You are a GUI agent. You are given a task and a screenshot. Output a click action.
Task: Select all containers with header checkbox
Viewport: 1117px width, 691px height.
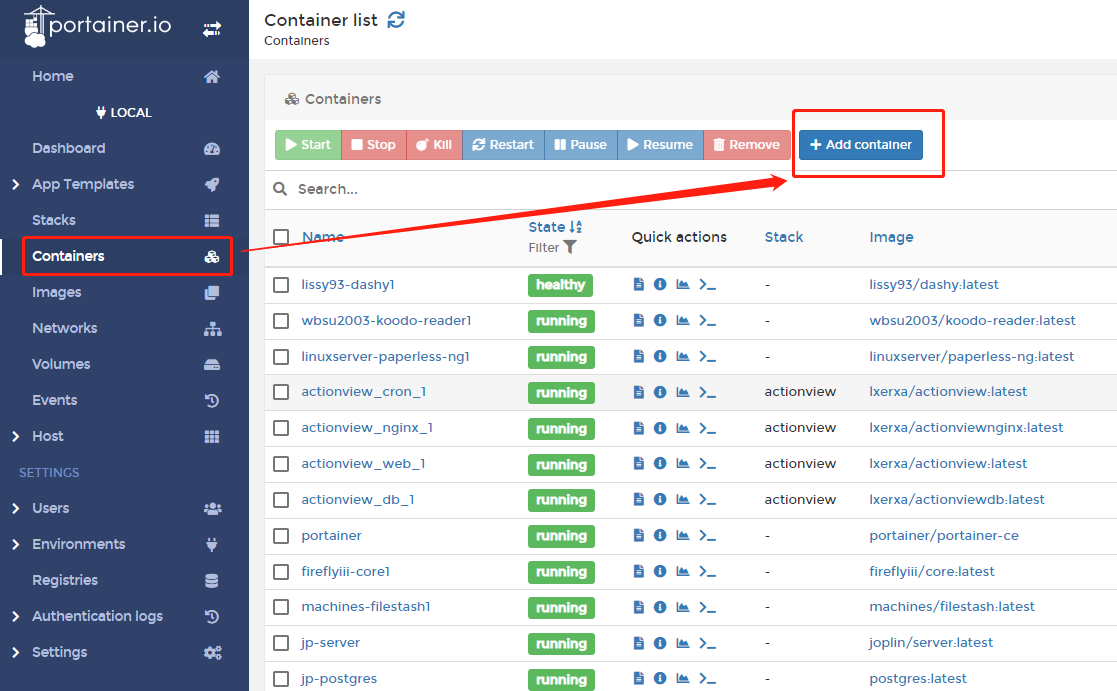(281, 237)
